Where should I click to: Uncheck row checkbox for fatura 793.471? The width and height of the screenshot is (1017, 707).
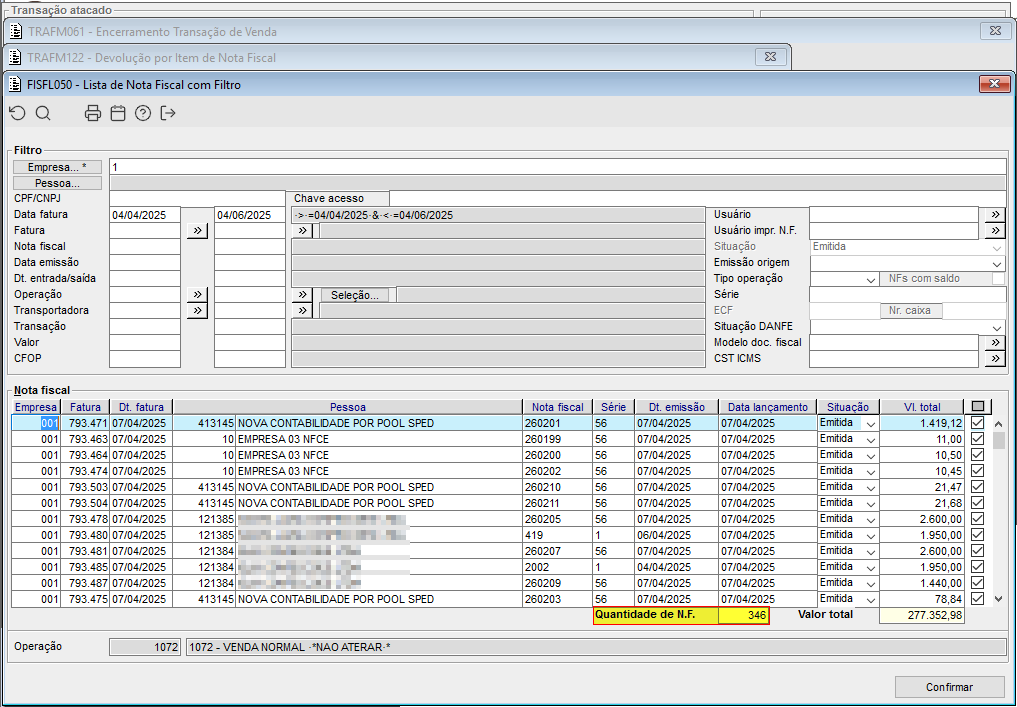pyautogui.click(x=977, y=423)
